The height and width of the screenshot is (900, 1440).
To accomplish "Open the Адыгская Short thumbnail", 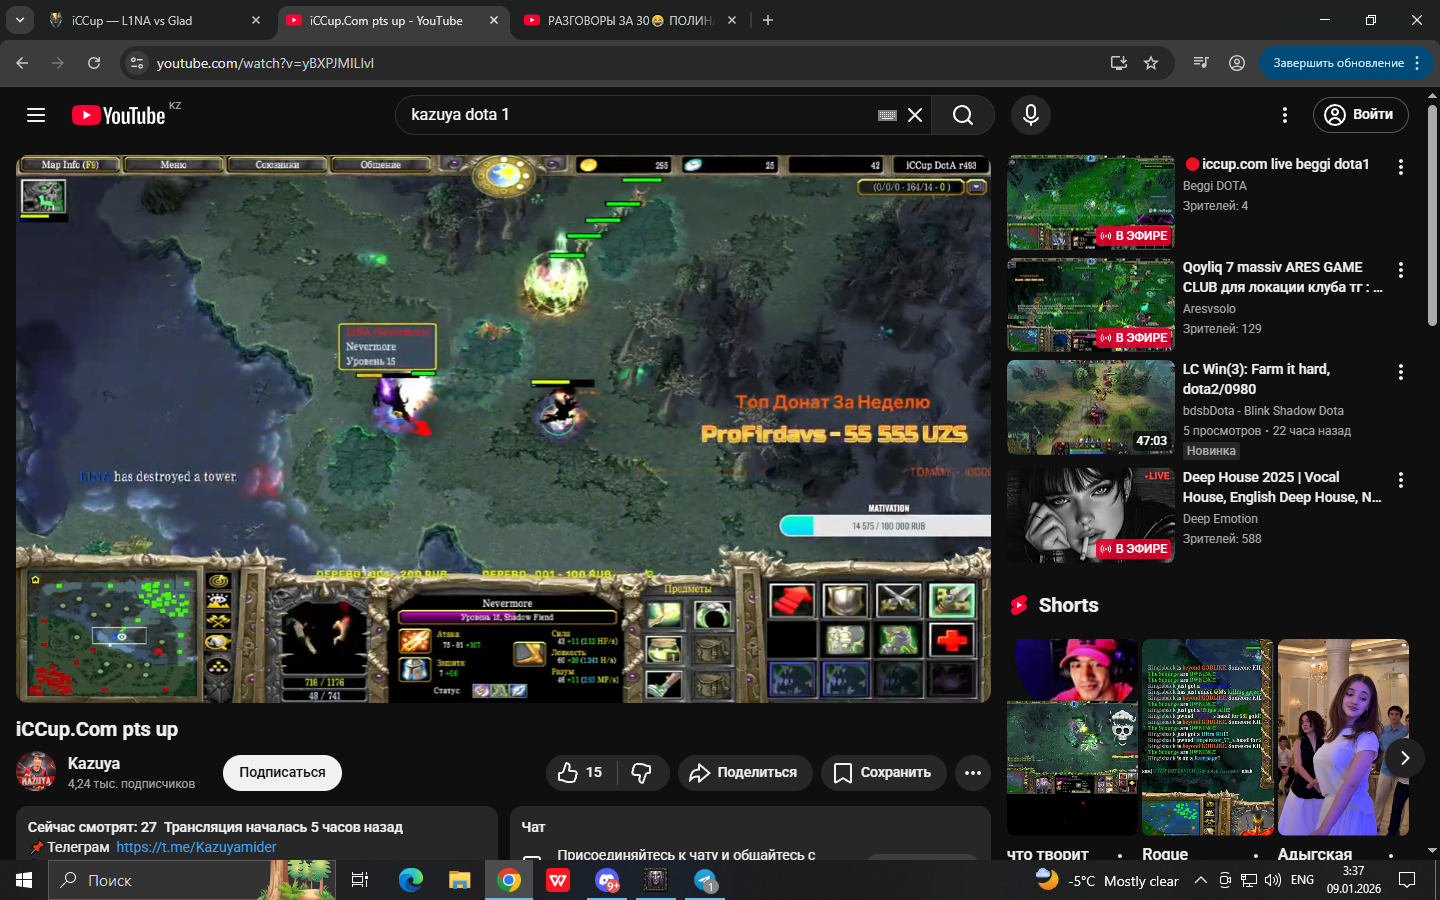I will coord(1343,737).
